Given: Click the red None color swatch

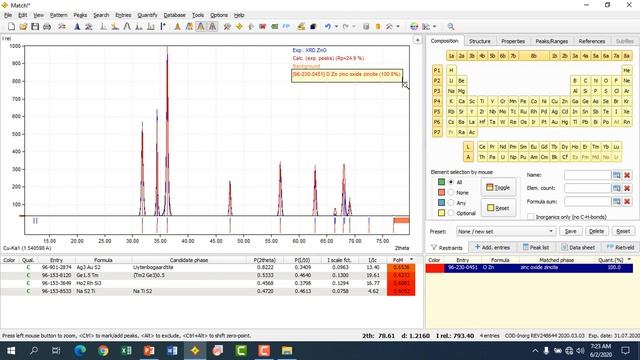Looking at the screenshot, I should click(x=441, y=192).
